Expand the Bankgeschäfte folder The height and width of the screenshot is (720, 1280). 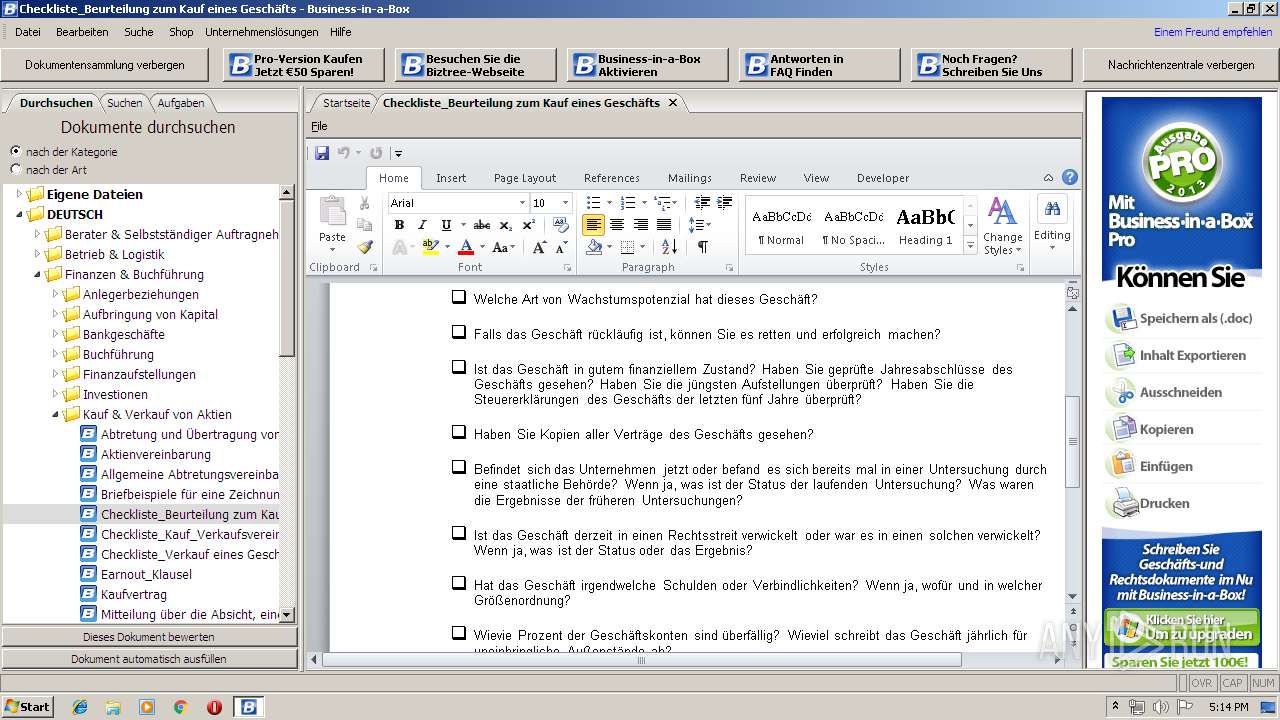click(55, 334)
